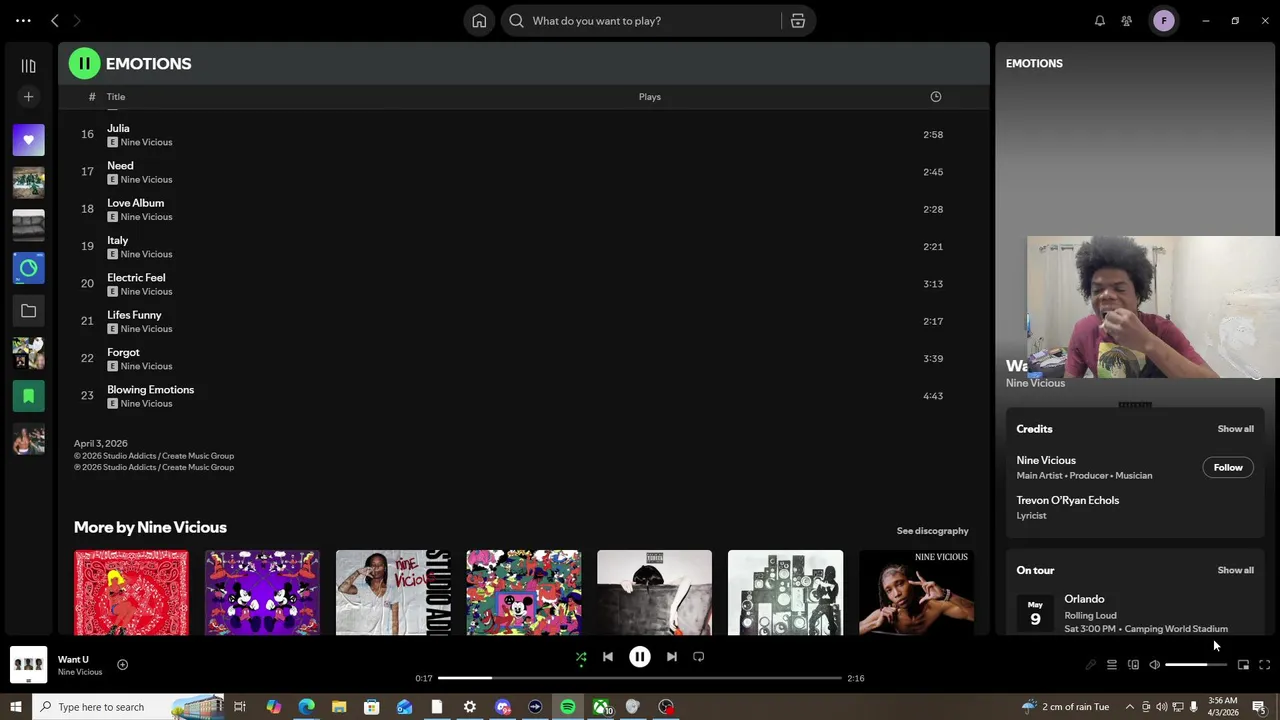1280x720 pixels.
Task: Click the Create playlist plus icon
Action: pyautogui.click(x=28, y=97)
